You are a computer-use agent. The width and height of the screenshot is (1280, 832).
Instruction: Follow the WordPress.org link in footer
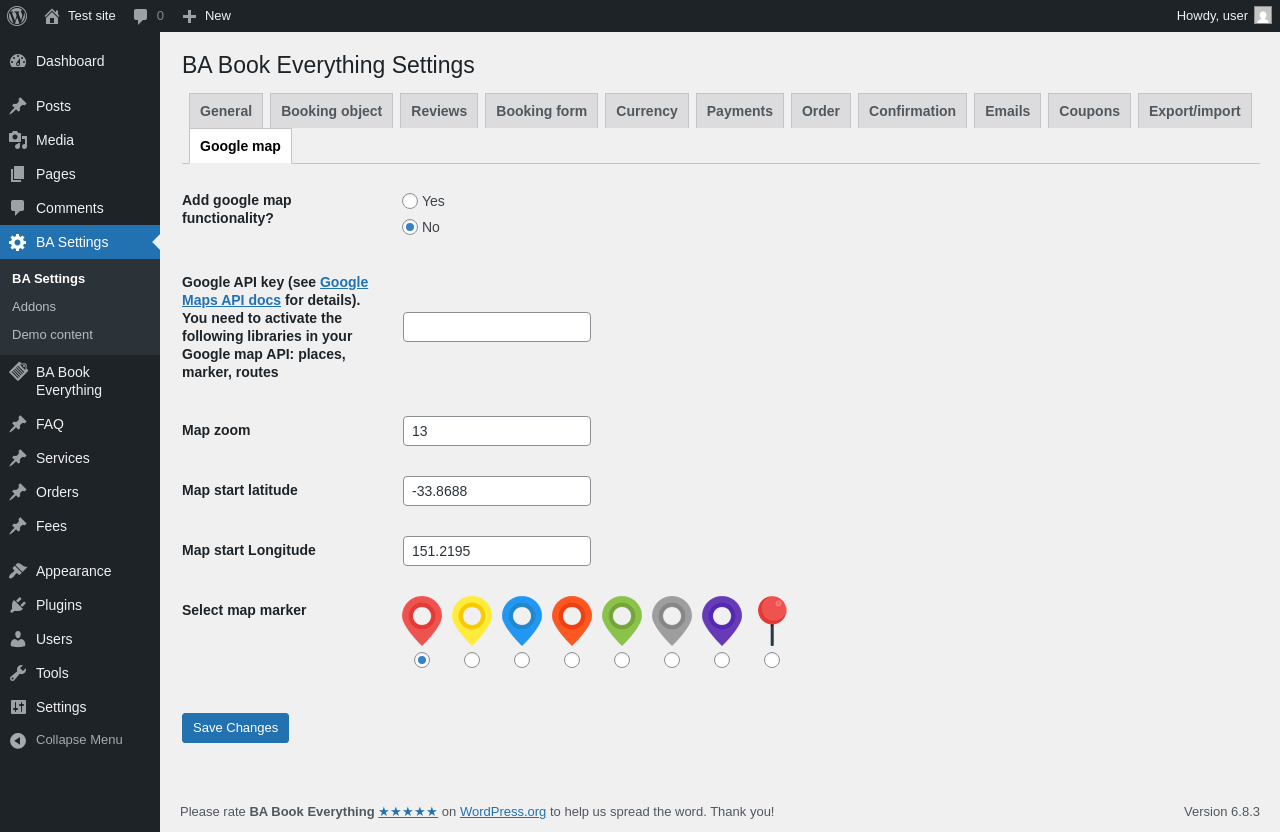click(x=503, y=812)
